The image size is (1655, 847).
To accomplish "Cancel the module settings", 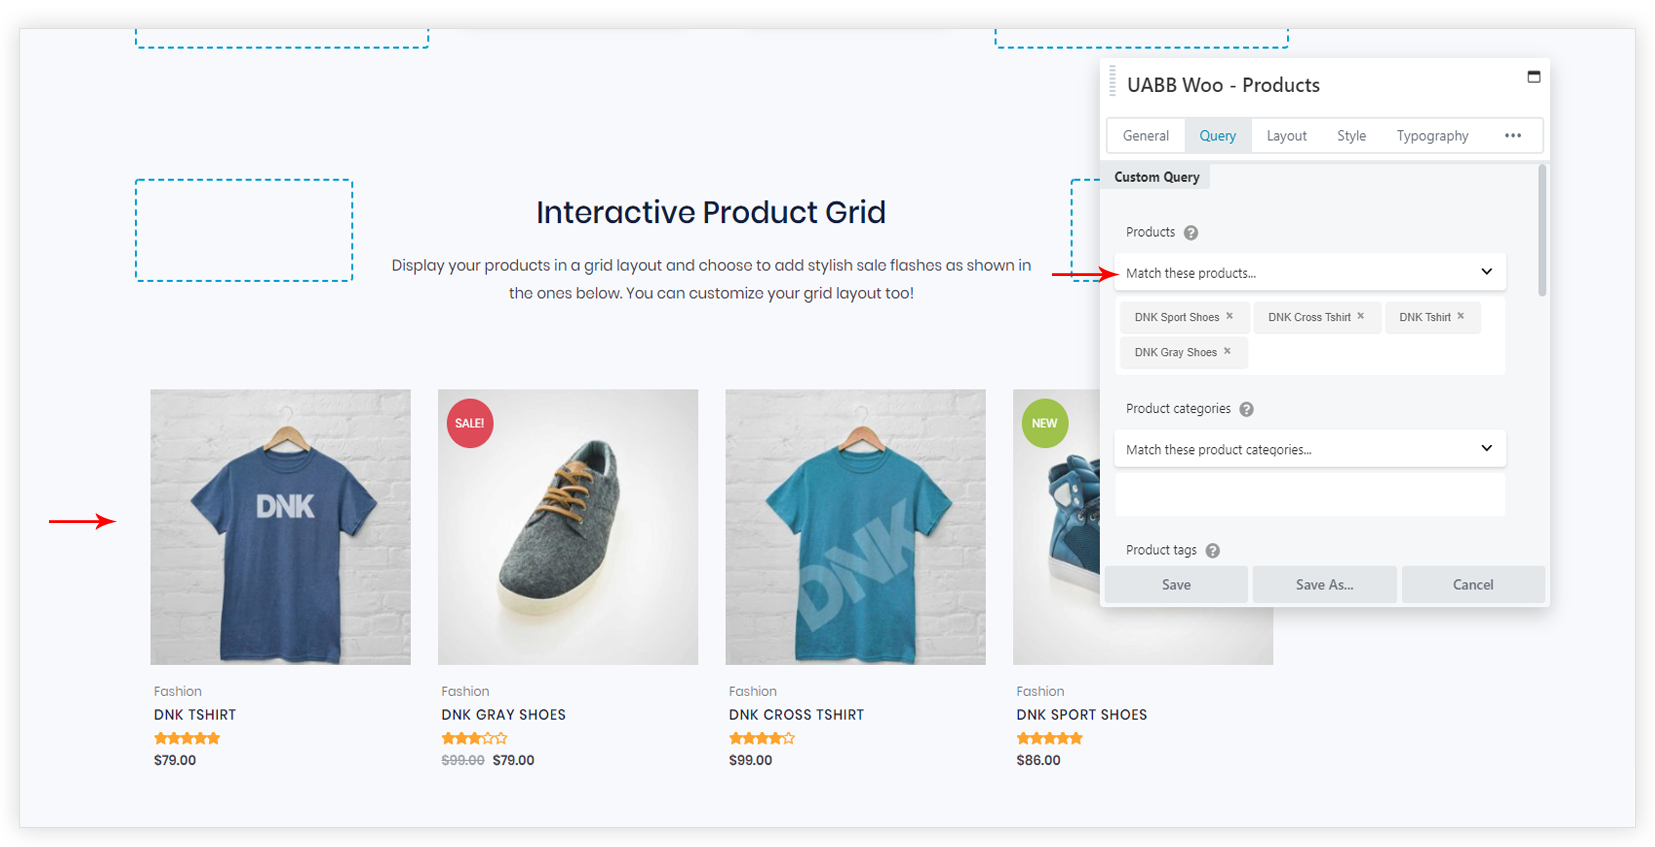I will click(x=1473, y=585).
